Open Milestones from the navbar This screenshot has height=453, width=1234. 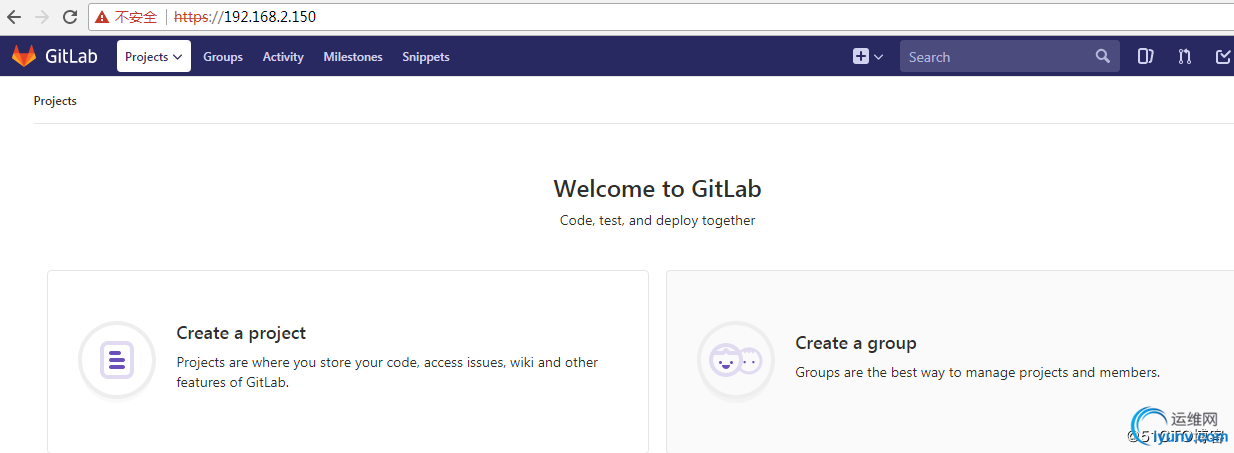click(353, 57)
